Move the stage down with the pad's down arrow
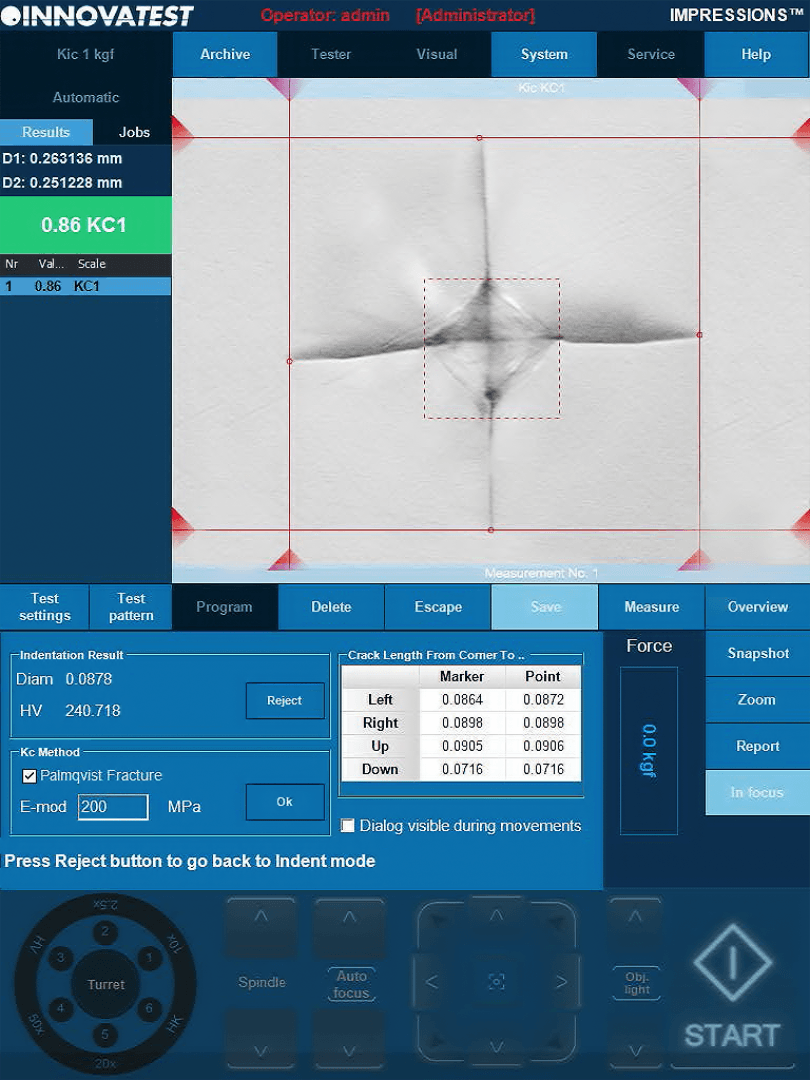The image size is (810, 1080). point(497,1047)
